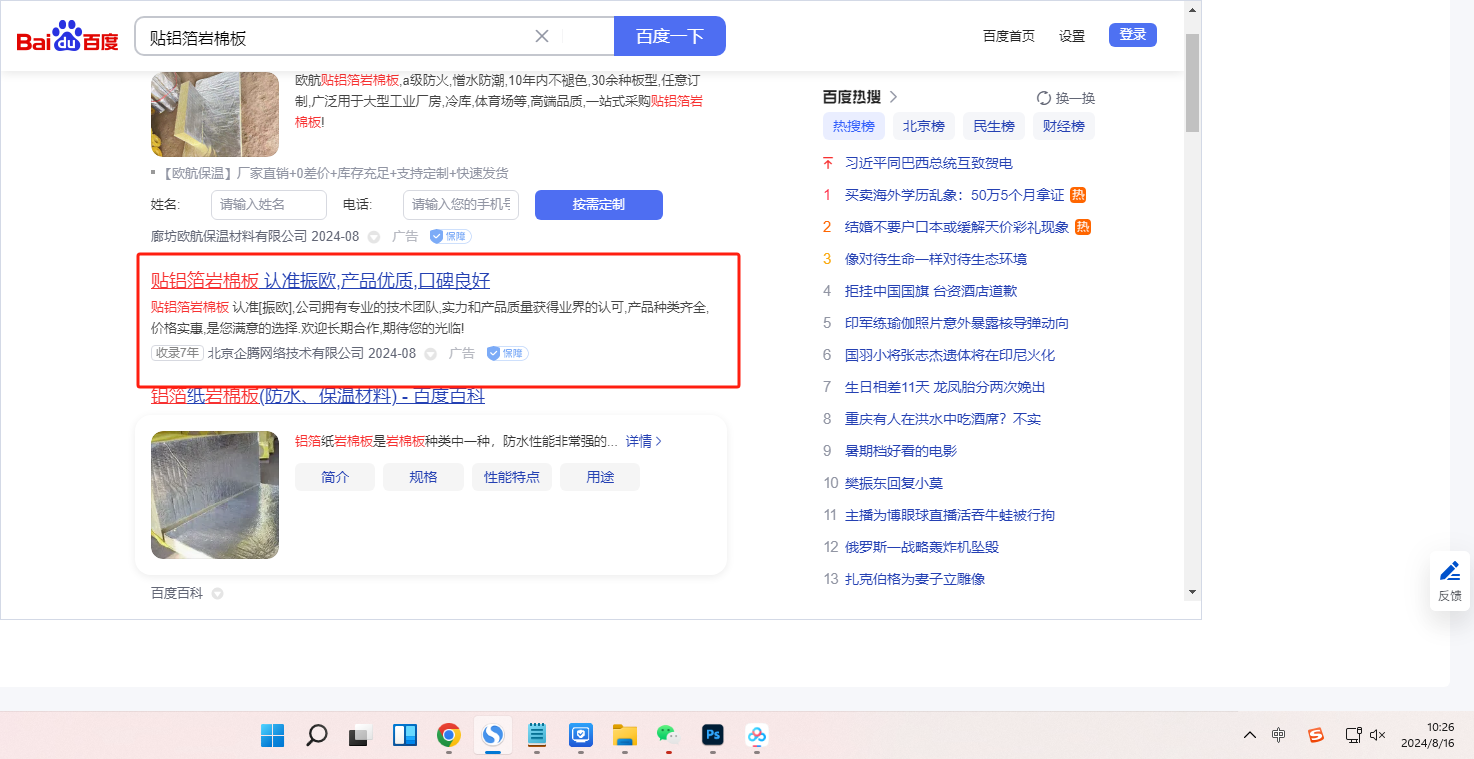The width and height of the screenshot is (1474, 759).
Task: Open Sogou browser taskbar icon
Action: click(493, 736)
